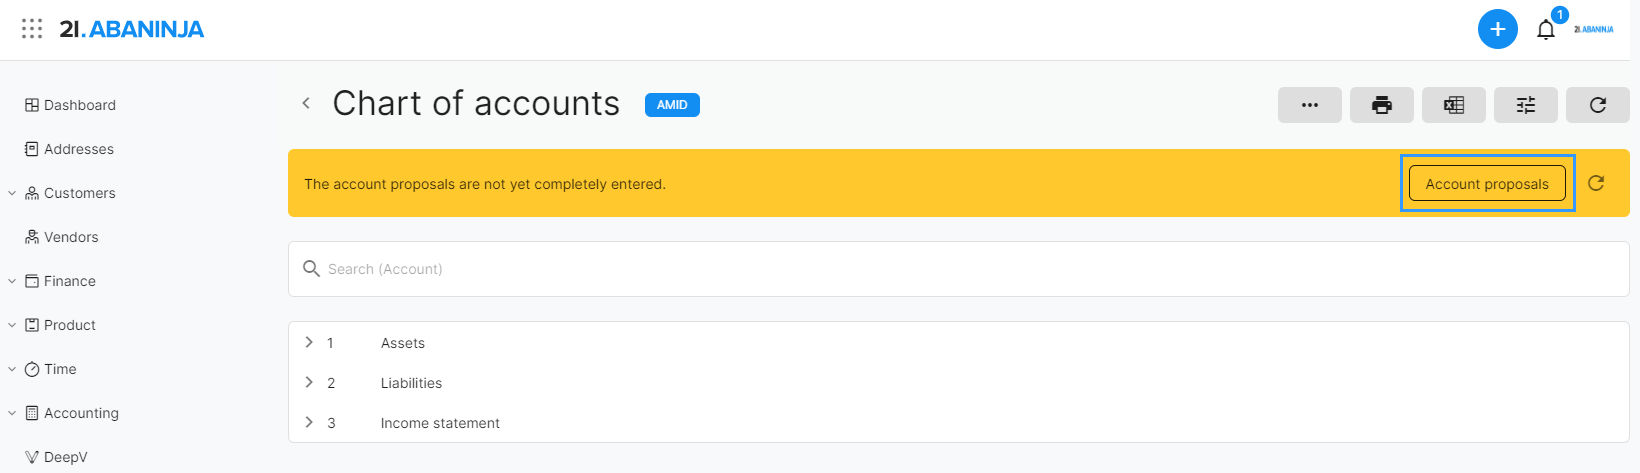Export chart of accounts to Excel
1640x473 pixels.
coord(1454,105)
